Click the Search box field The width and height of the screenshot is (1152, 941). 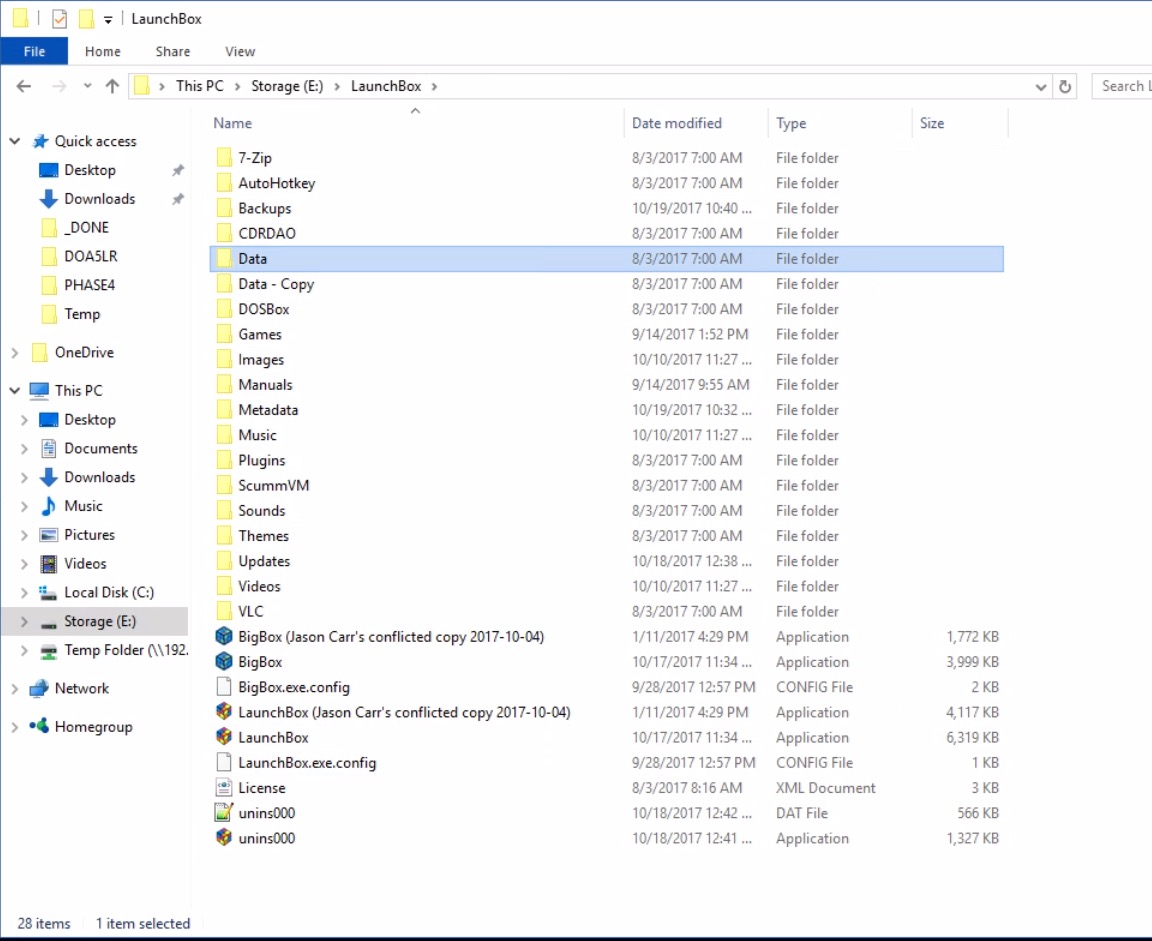1122,87
